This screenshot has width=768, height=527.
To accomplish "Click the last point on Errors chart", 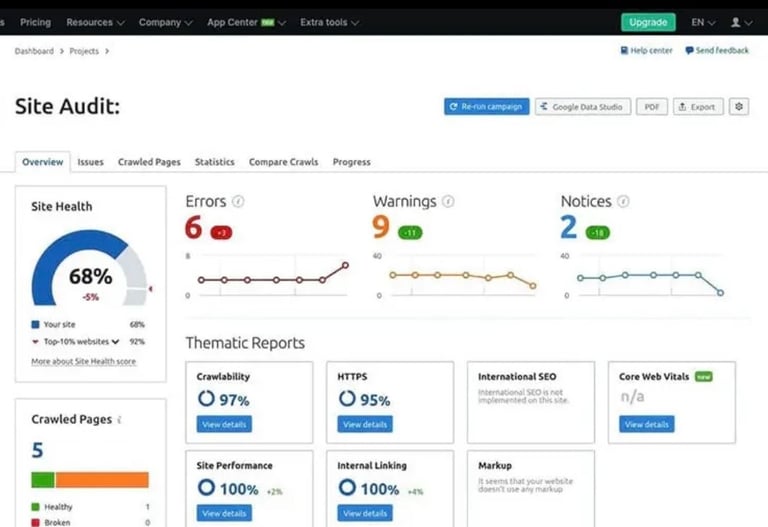I will [345, 265].
